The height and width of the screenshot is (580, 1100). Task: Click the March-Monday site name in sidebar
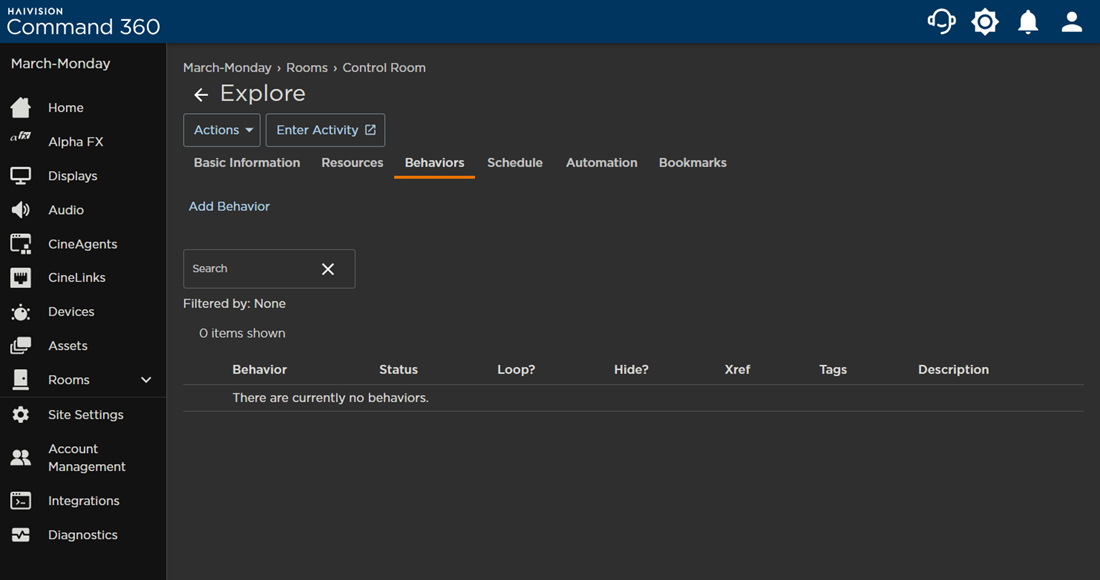tap(60, 64)
